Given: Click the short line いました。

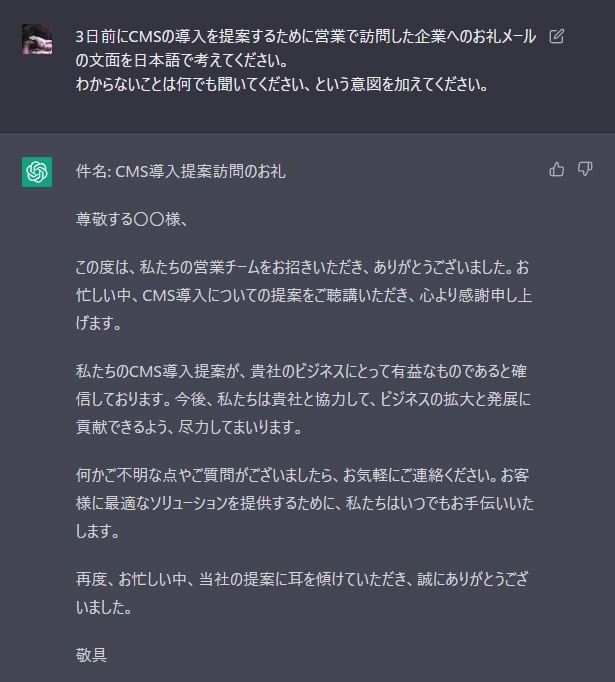Looking at the screenshot, I should tap(104, 607).
